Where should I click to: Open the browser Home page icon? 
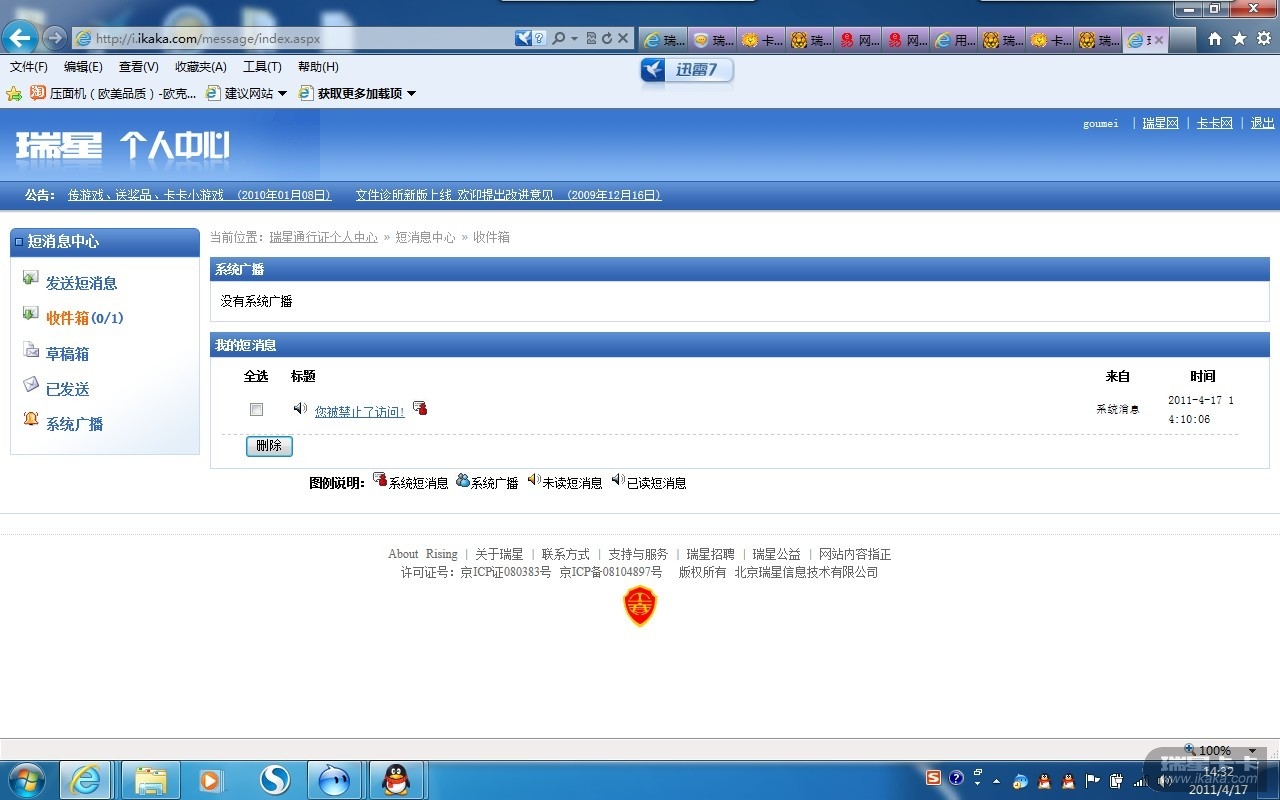(x=1215, y=39)
